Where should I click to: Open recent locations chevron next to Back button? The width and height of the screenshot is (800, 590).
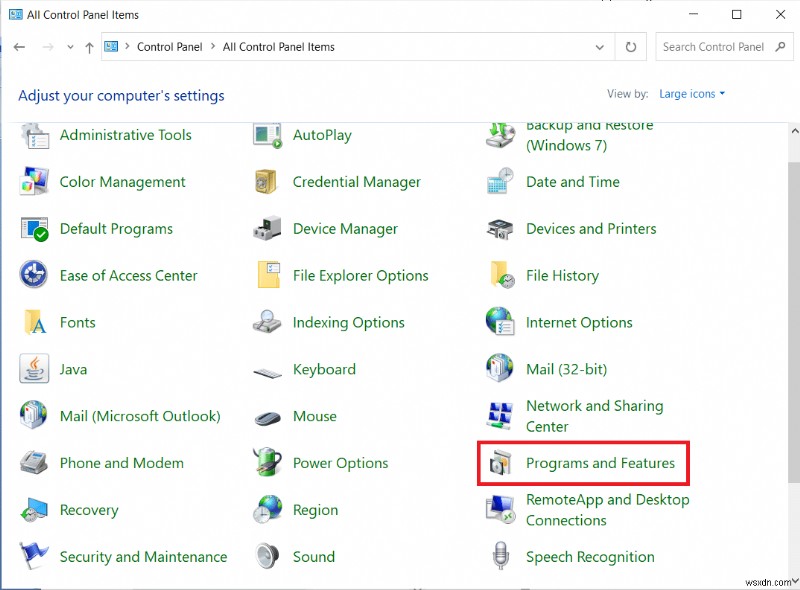(70, 47)
